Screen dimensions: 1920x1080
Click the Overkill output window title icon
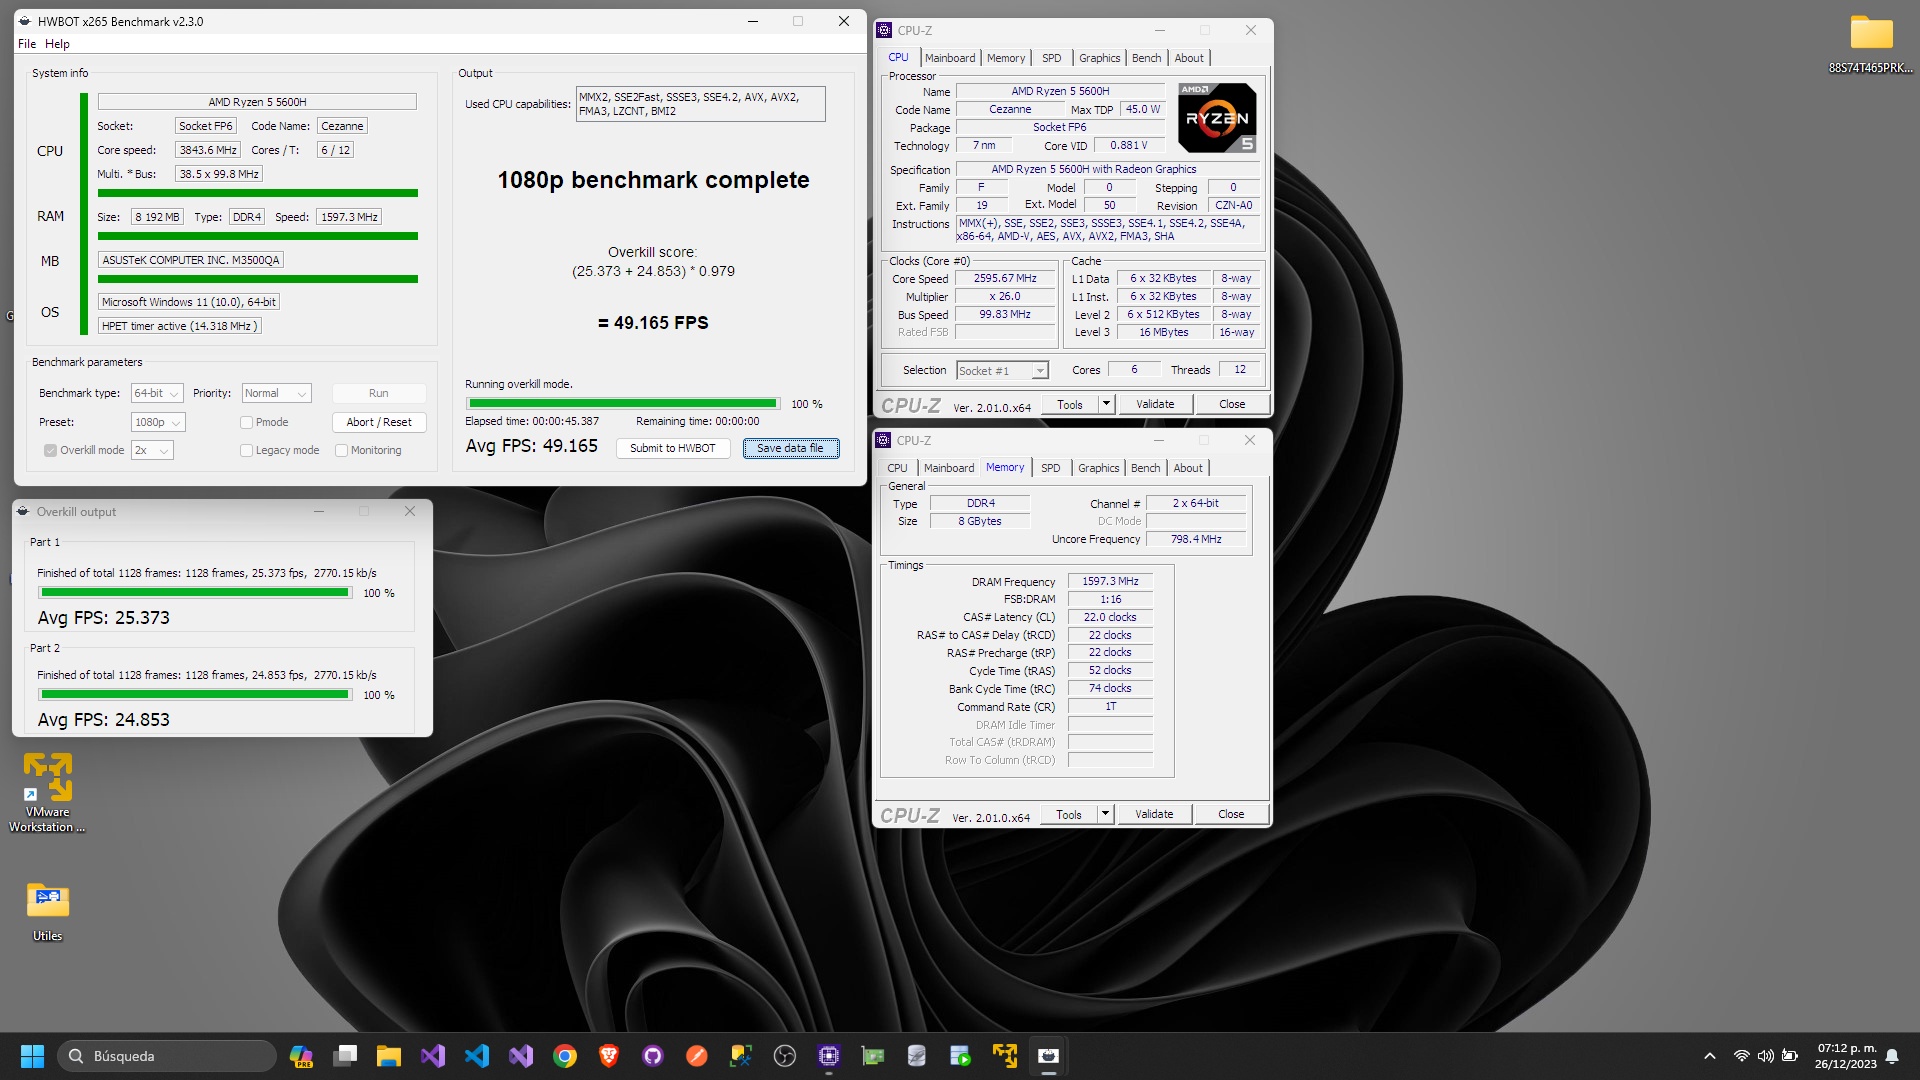tap(23, 511)
